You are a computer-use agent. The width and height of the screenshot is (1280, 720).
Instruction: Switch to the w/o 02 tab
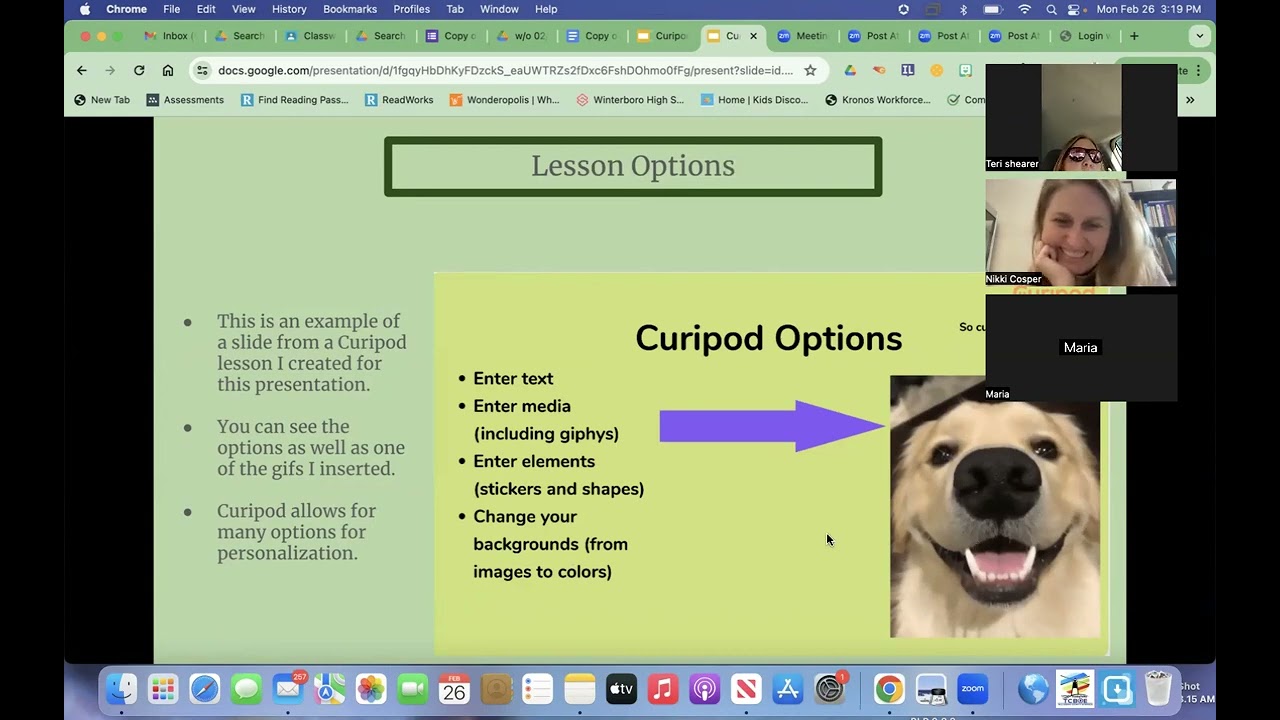tap(520, 36)
